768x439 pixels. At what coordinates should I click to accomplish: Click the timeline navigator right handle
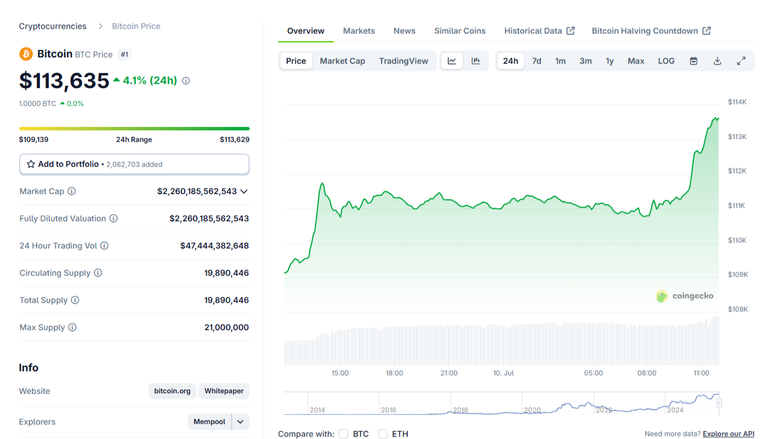click(x=719, y=403)
